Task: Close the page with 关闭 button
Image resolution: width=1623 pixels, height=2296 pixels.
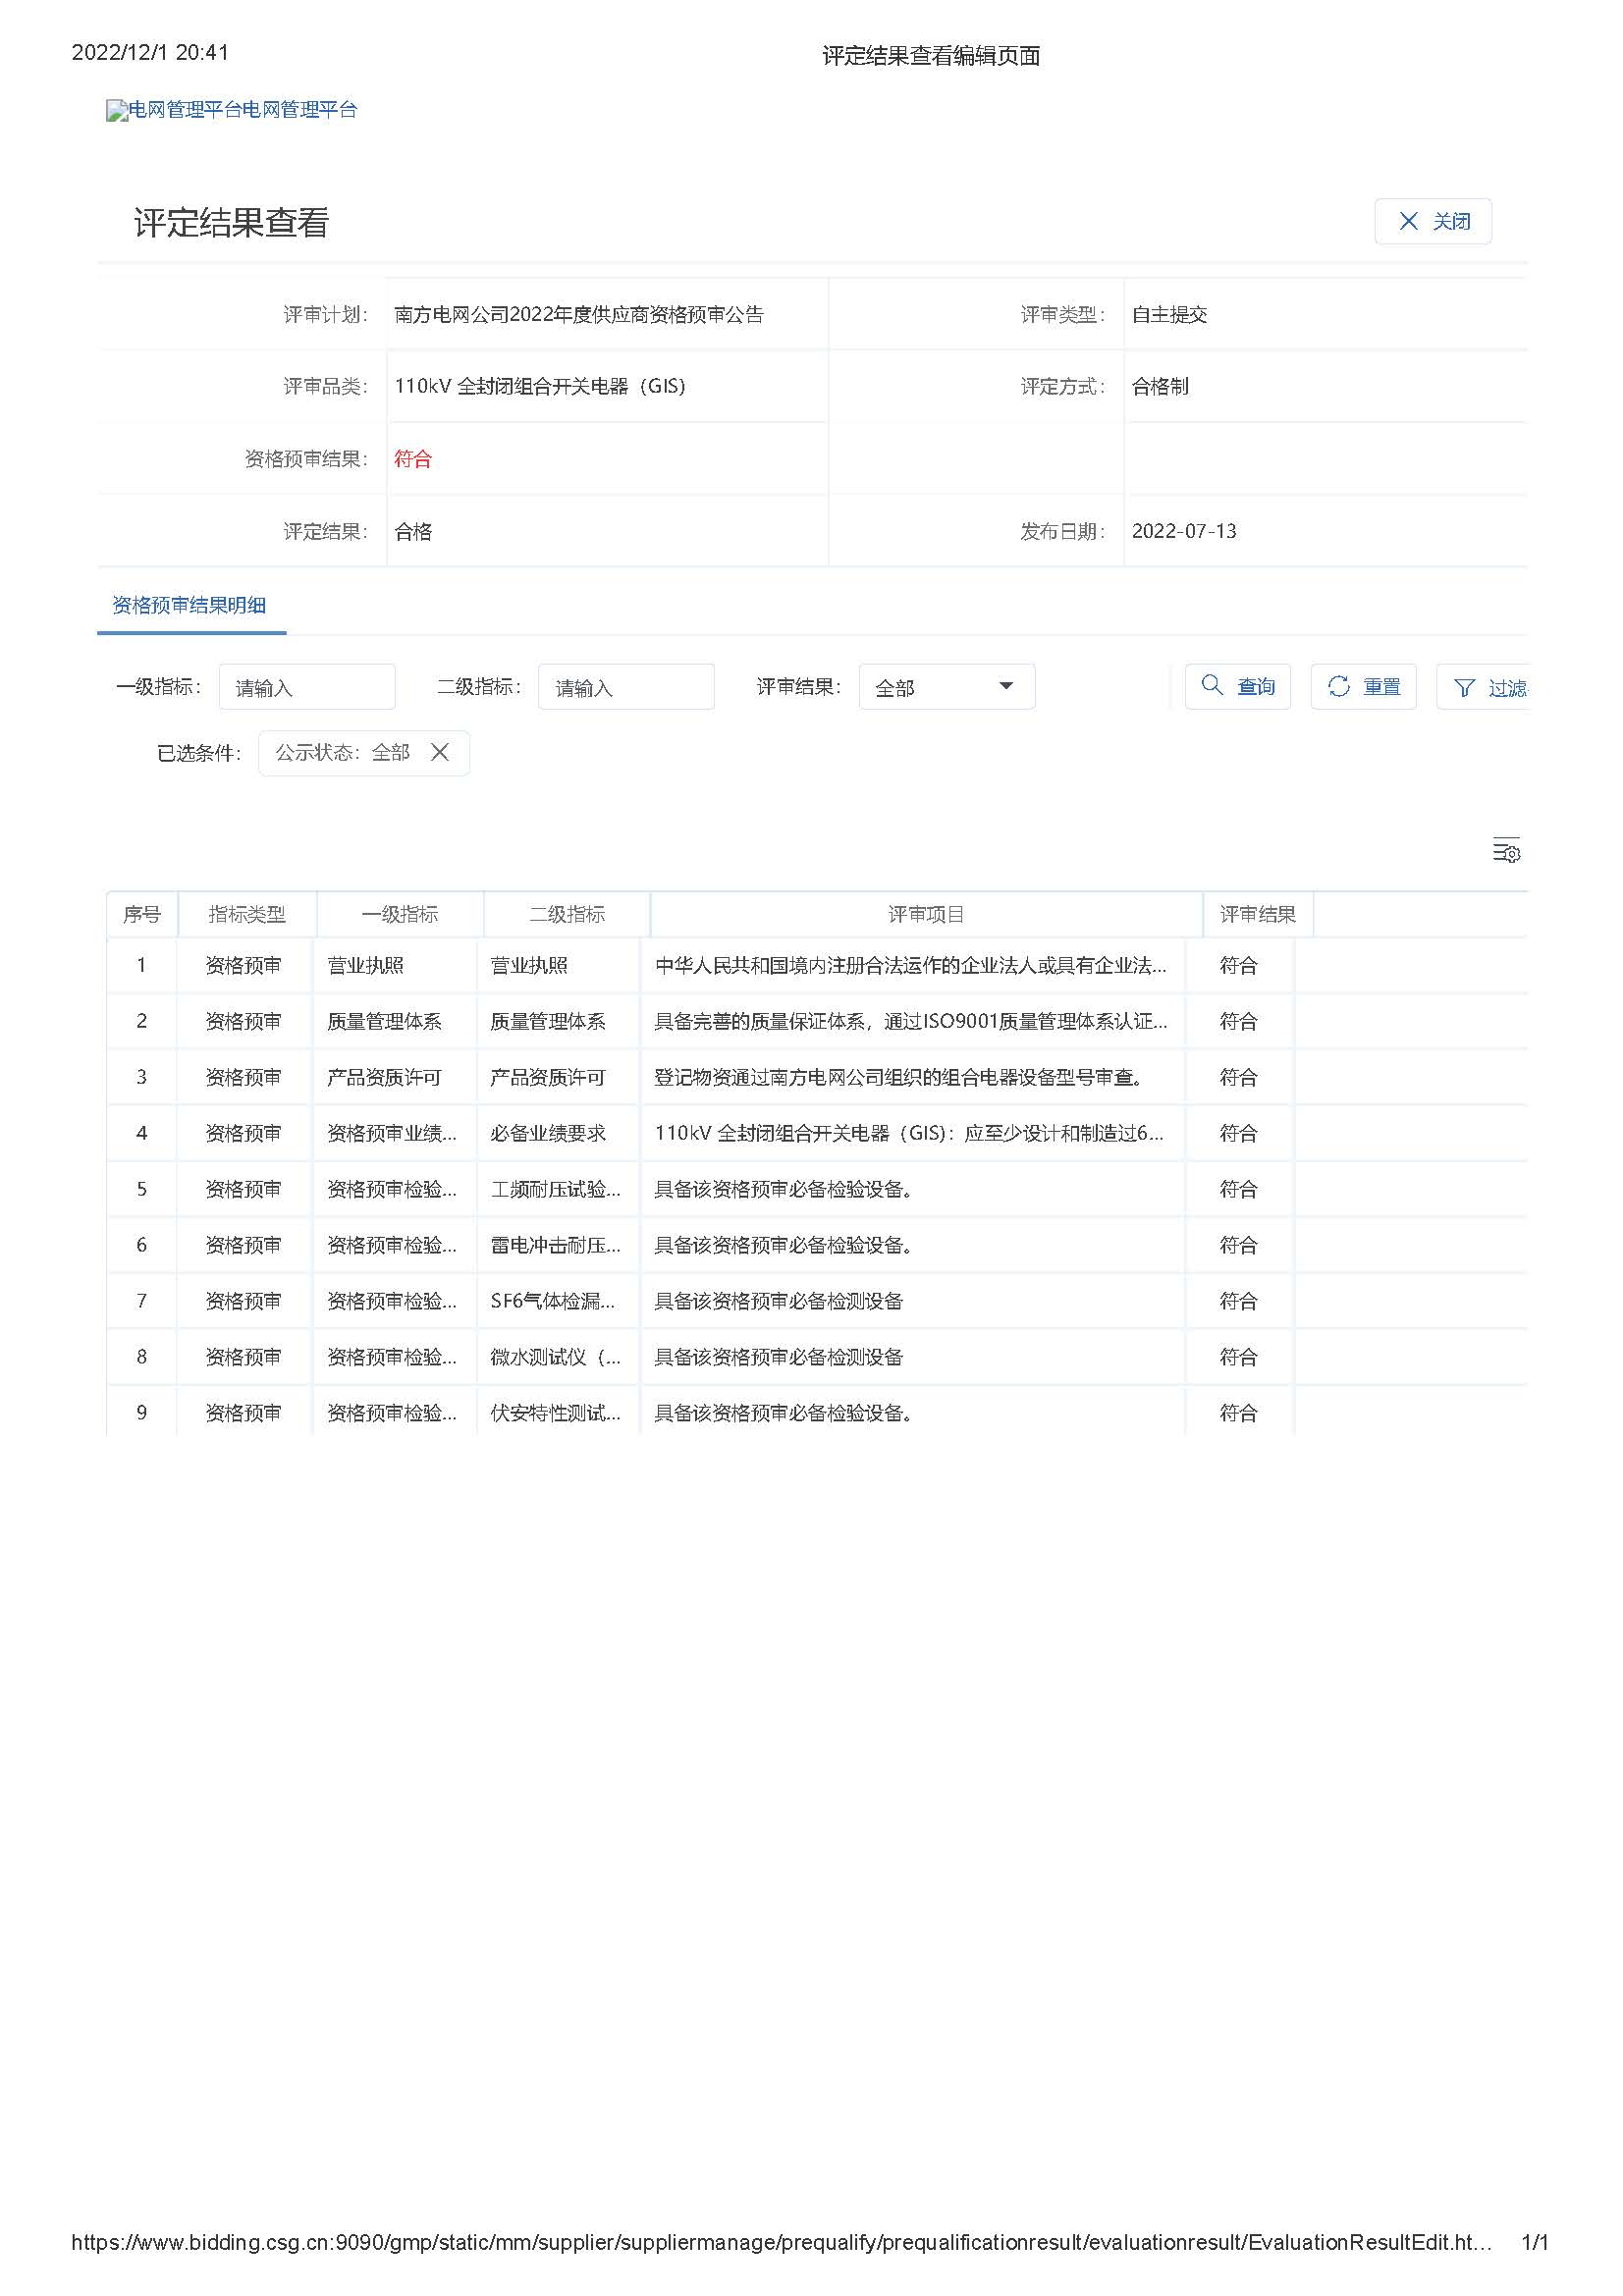Action: 1432,221
